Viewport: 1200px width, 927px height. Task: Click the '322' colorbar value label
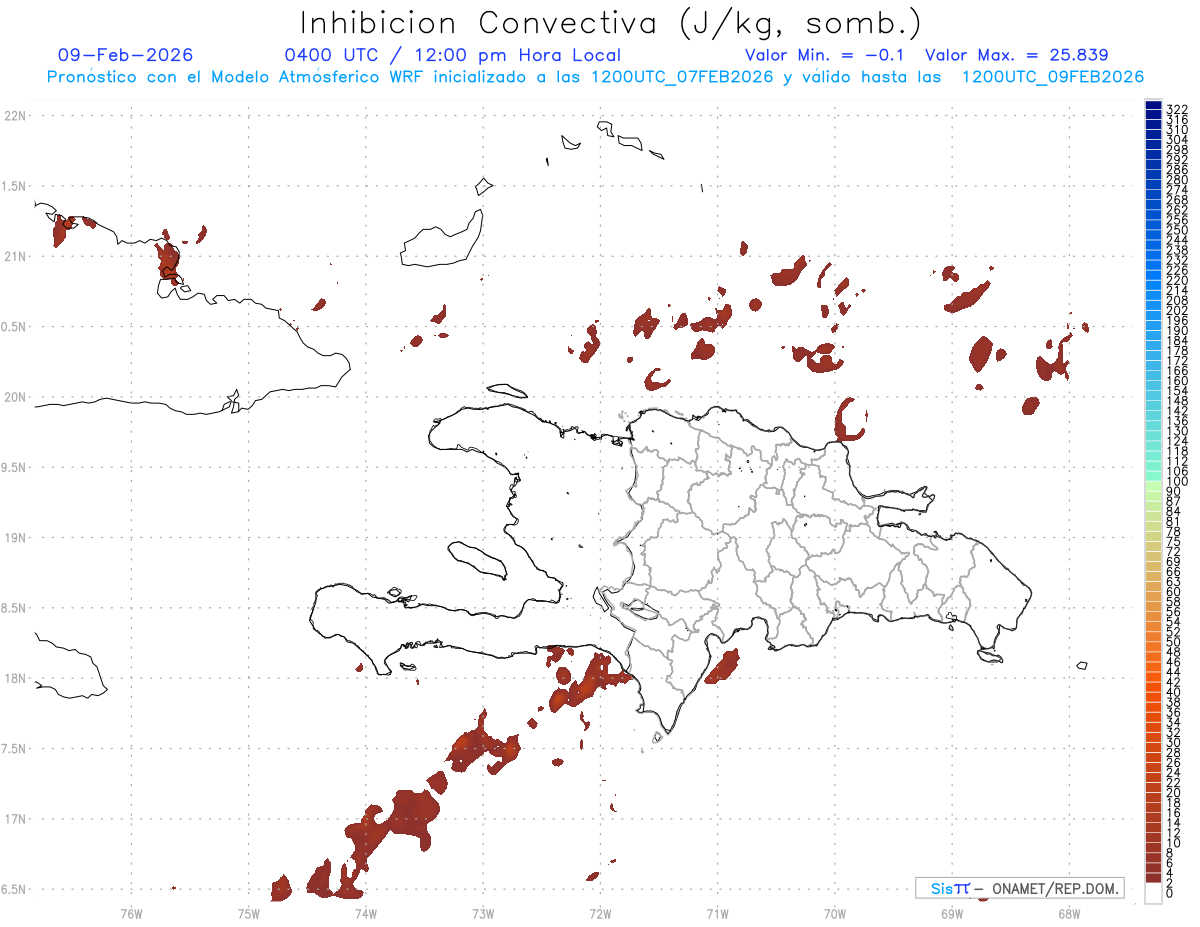tap(1177, 108)
